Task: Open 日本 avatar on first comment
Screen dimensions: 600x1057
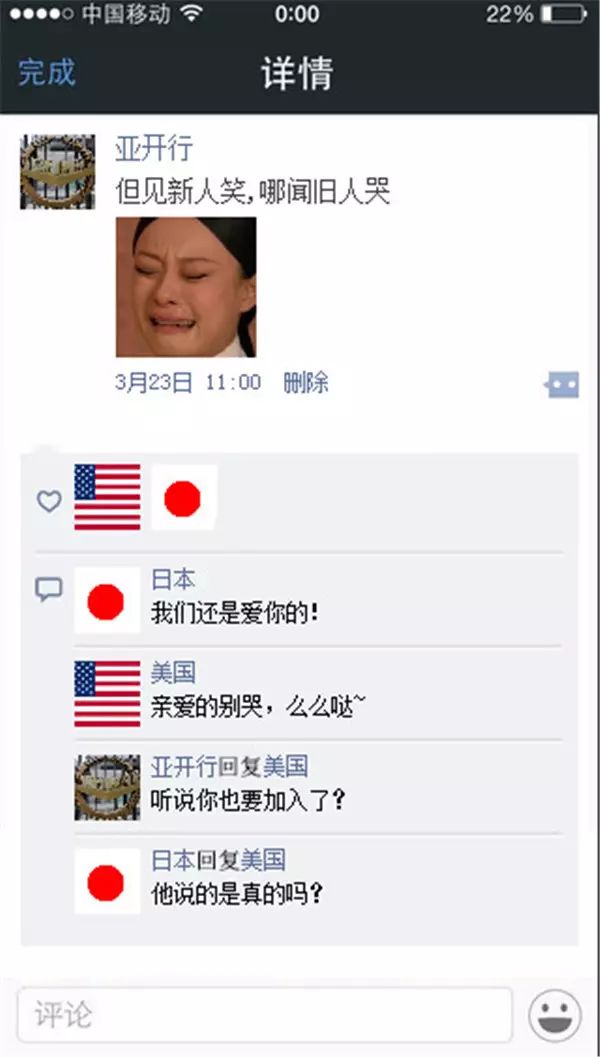Action: (107, 601)
